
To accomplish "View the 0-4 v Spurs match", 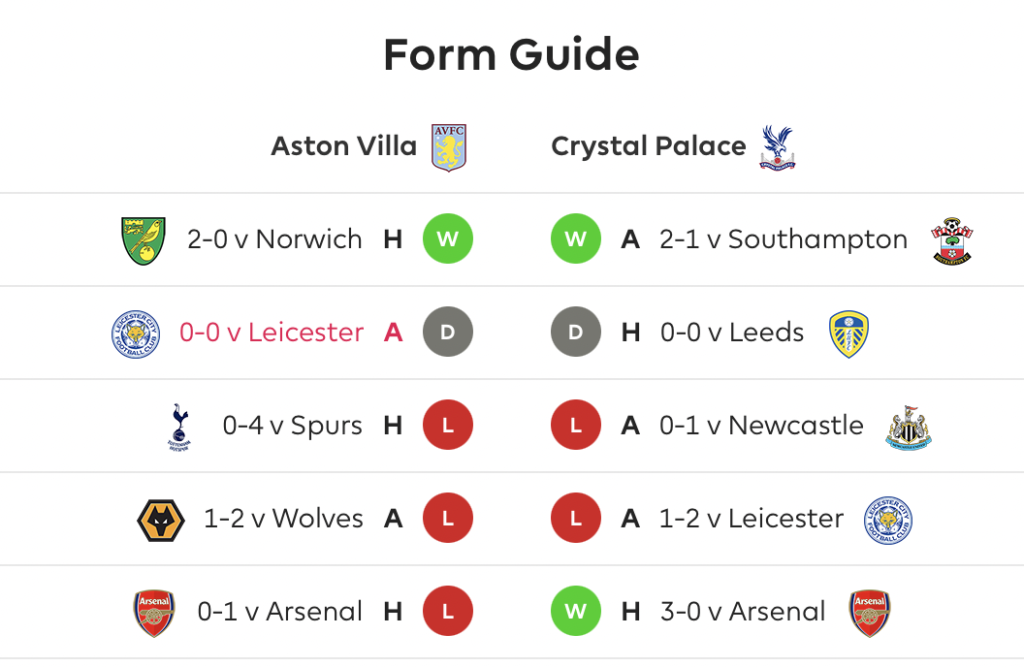I will coord(292,425).
